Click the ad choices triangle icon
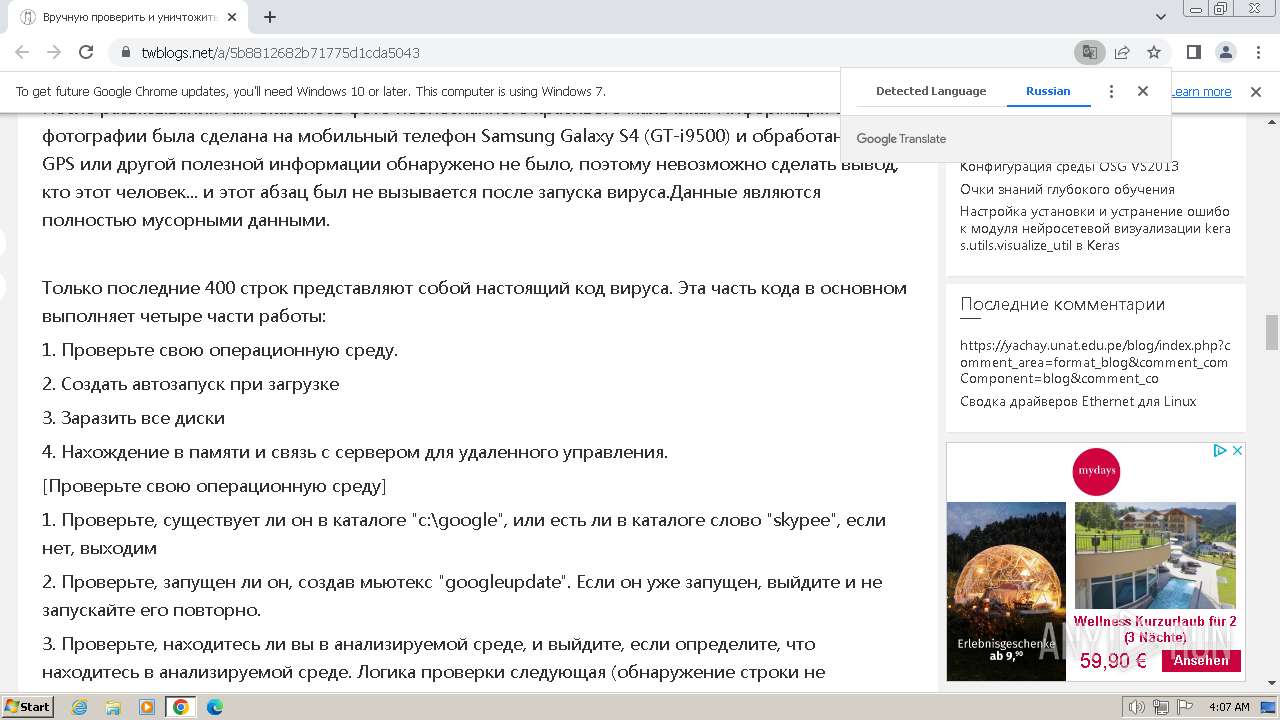 (1219, 451)
